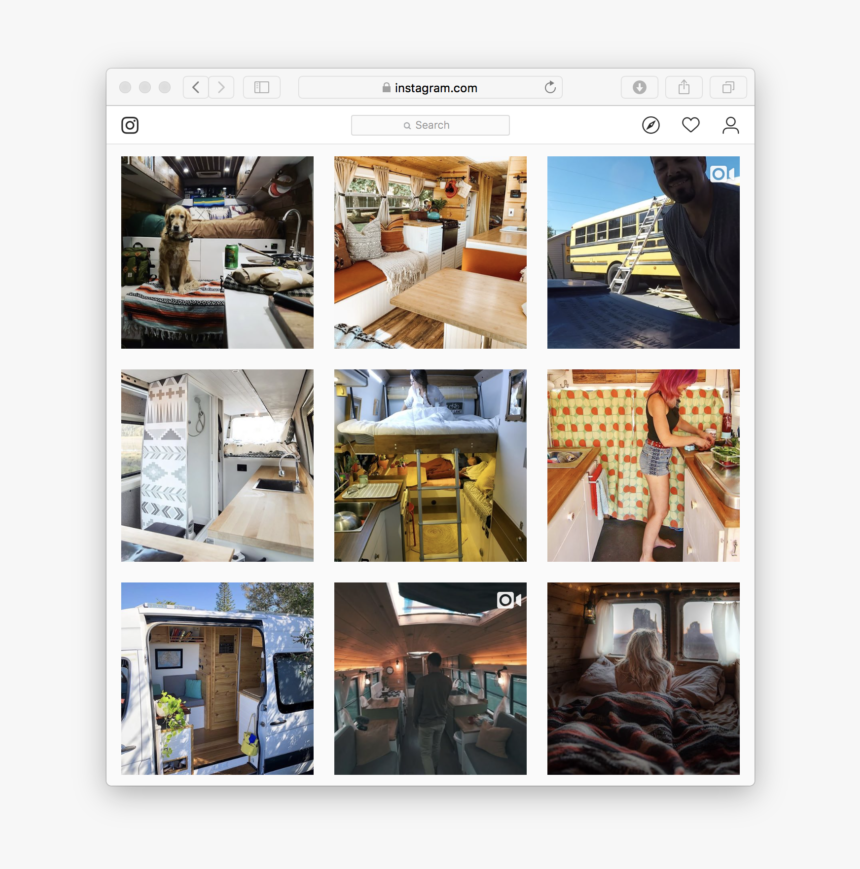Show Safari tab overview
Image resolution: width=860 pixels, height=869 pixels.
(x=728, y=88)
